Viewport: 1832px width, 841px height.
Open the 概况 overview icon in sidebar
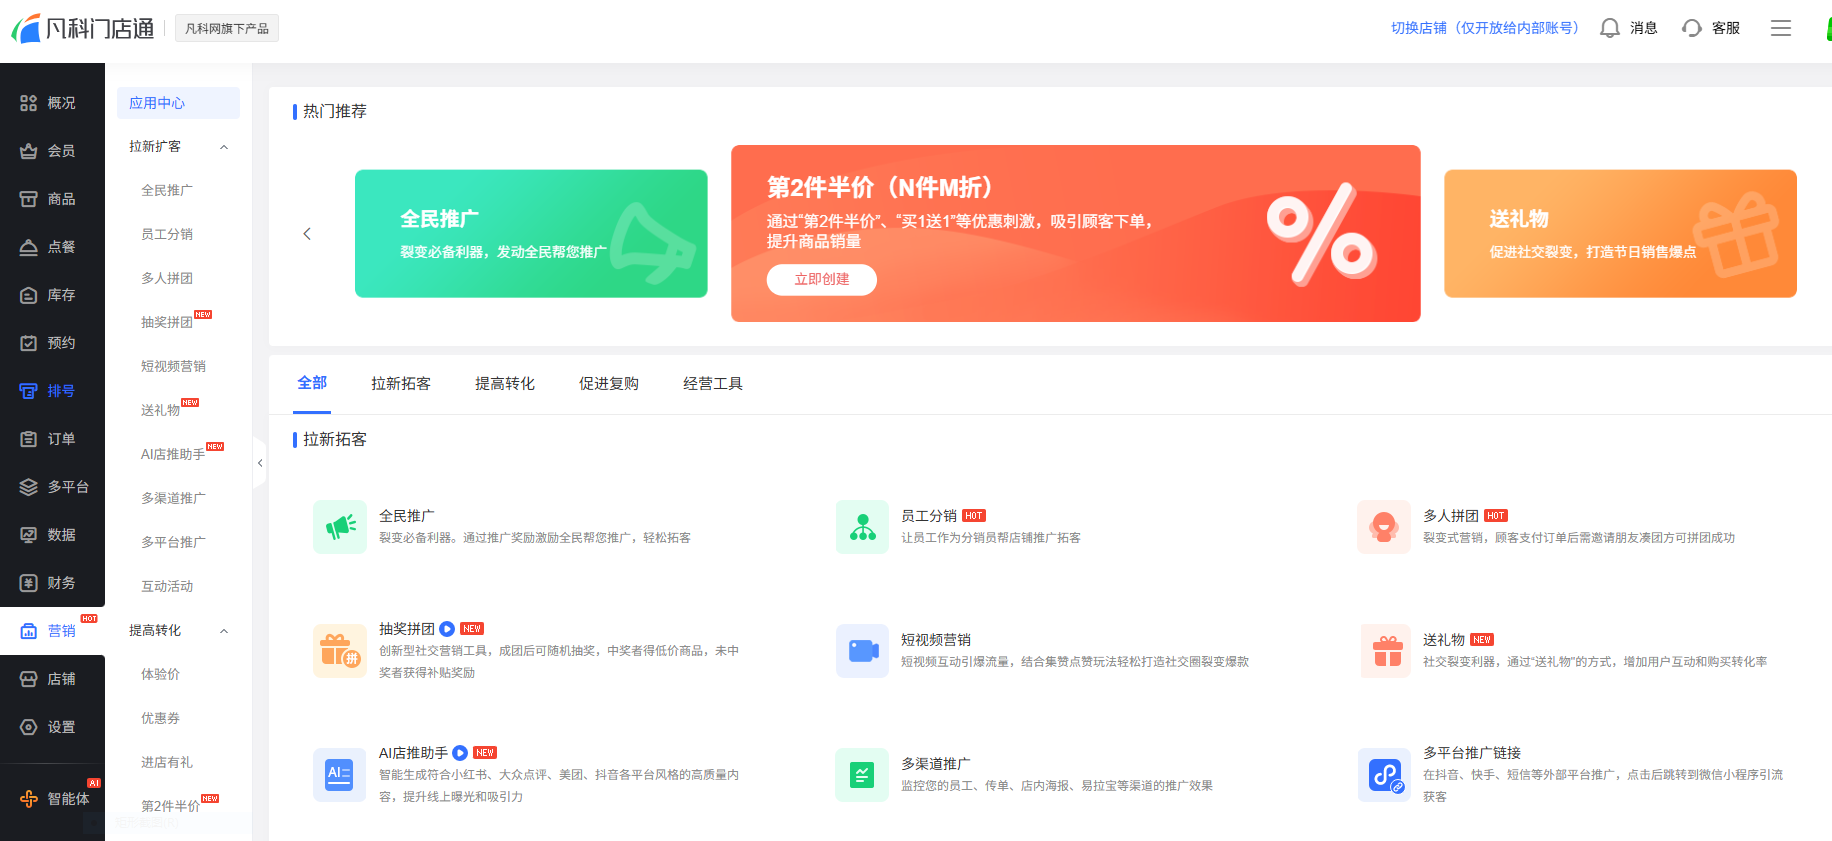point(28,103)
